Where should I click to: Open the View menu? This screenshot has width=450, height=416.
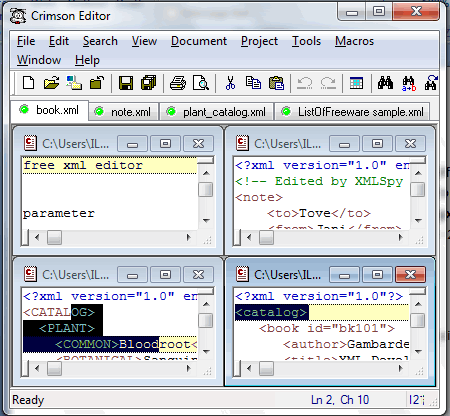144,41
